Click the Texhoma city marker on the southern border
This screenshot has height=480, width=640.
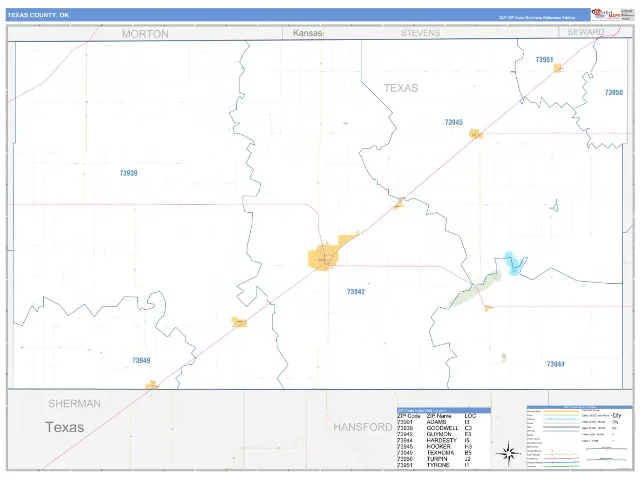(151, 385)
